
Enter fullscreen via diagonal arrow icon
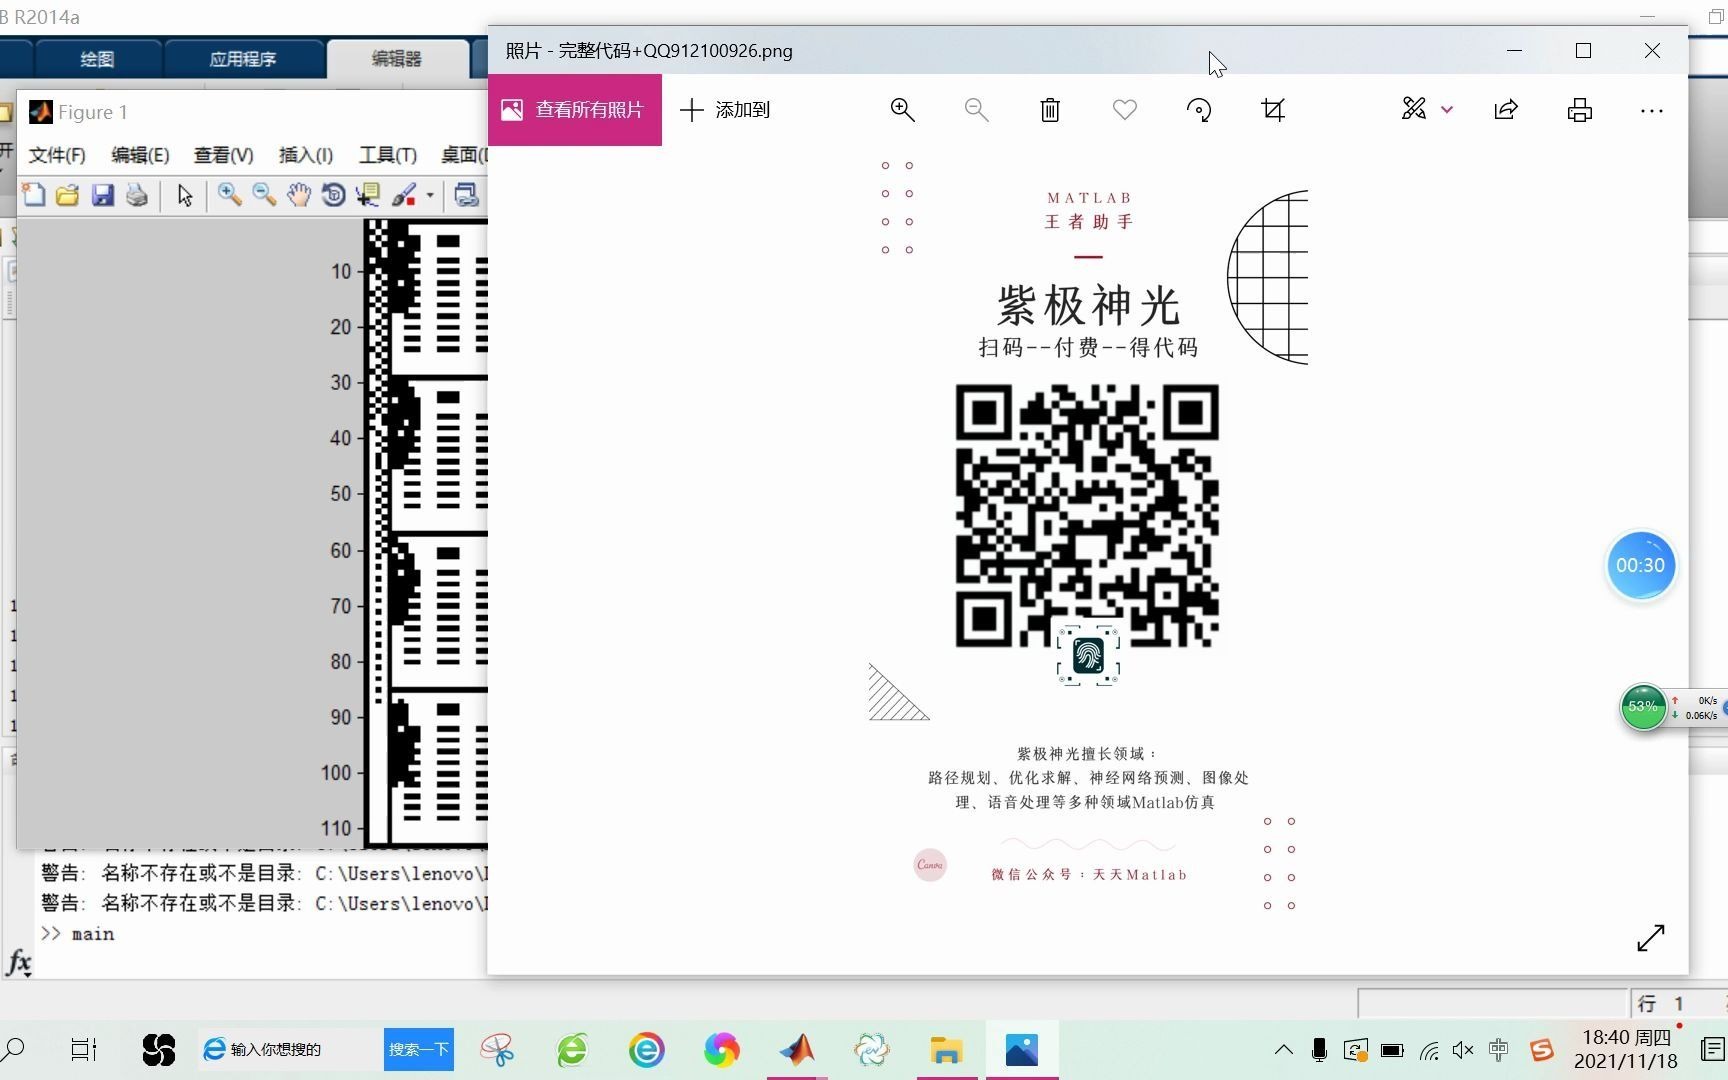1651,938
